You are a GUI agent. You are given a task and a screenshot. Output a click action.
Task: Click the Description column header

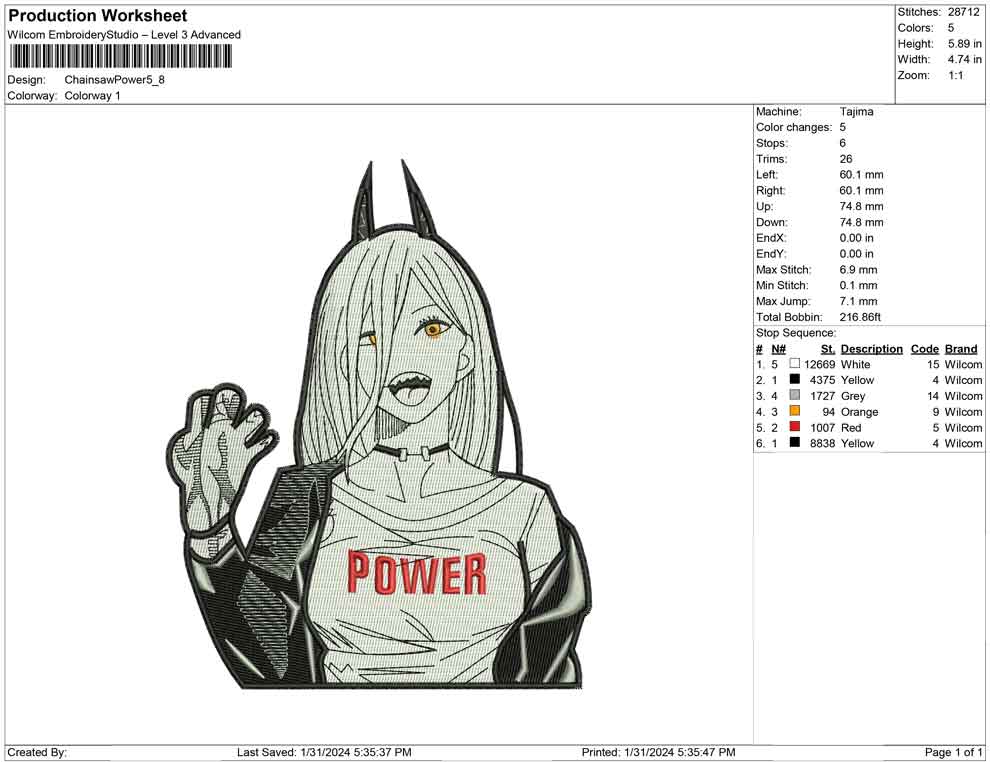tap(872, 349)
